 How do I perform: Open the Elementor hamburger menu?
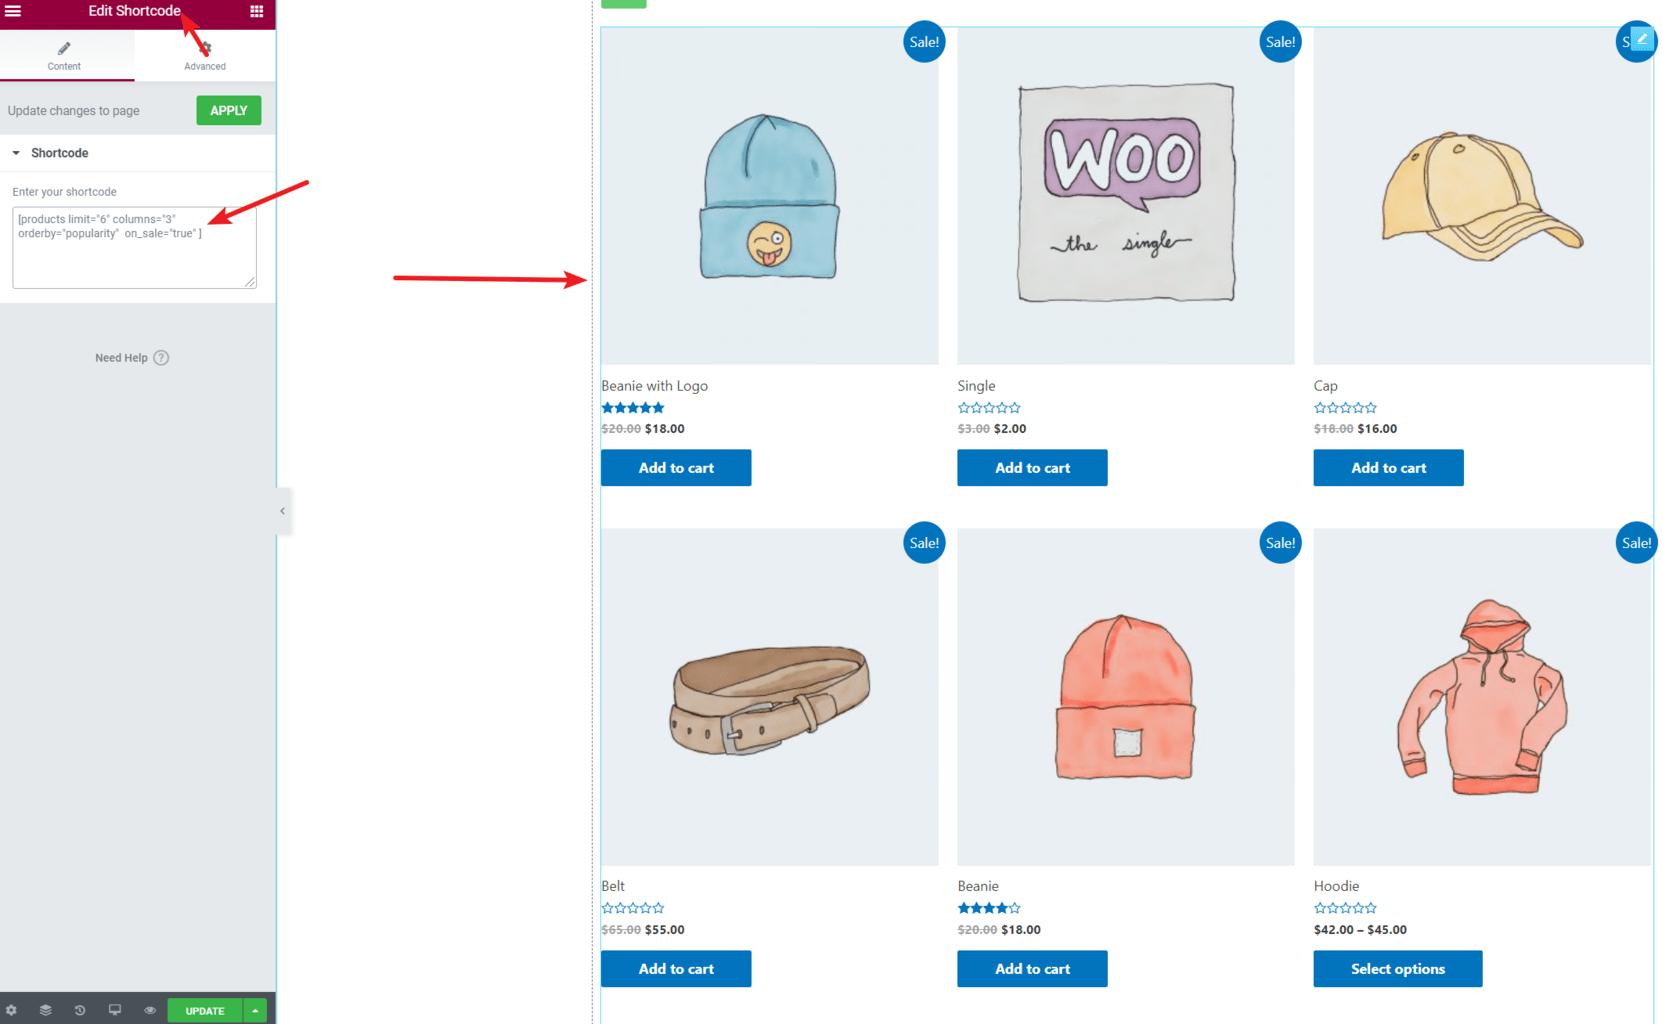coord(13,11)
